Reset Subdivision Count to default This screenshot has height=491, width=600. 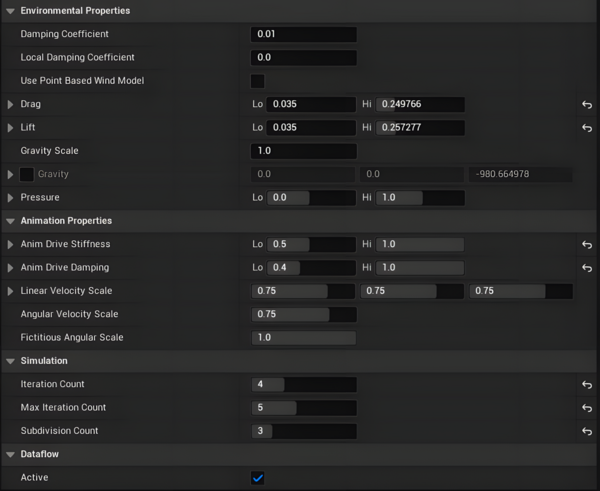point(587,431)
